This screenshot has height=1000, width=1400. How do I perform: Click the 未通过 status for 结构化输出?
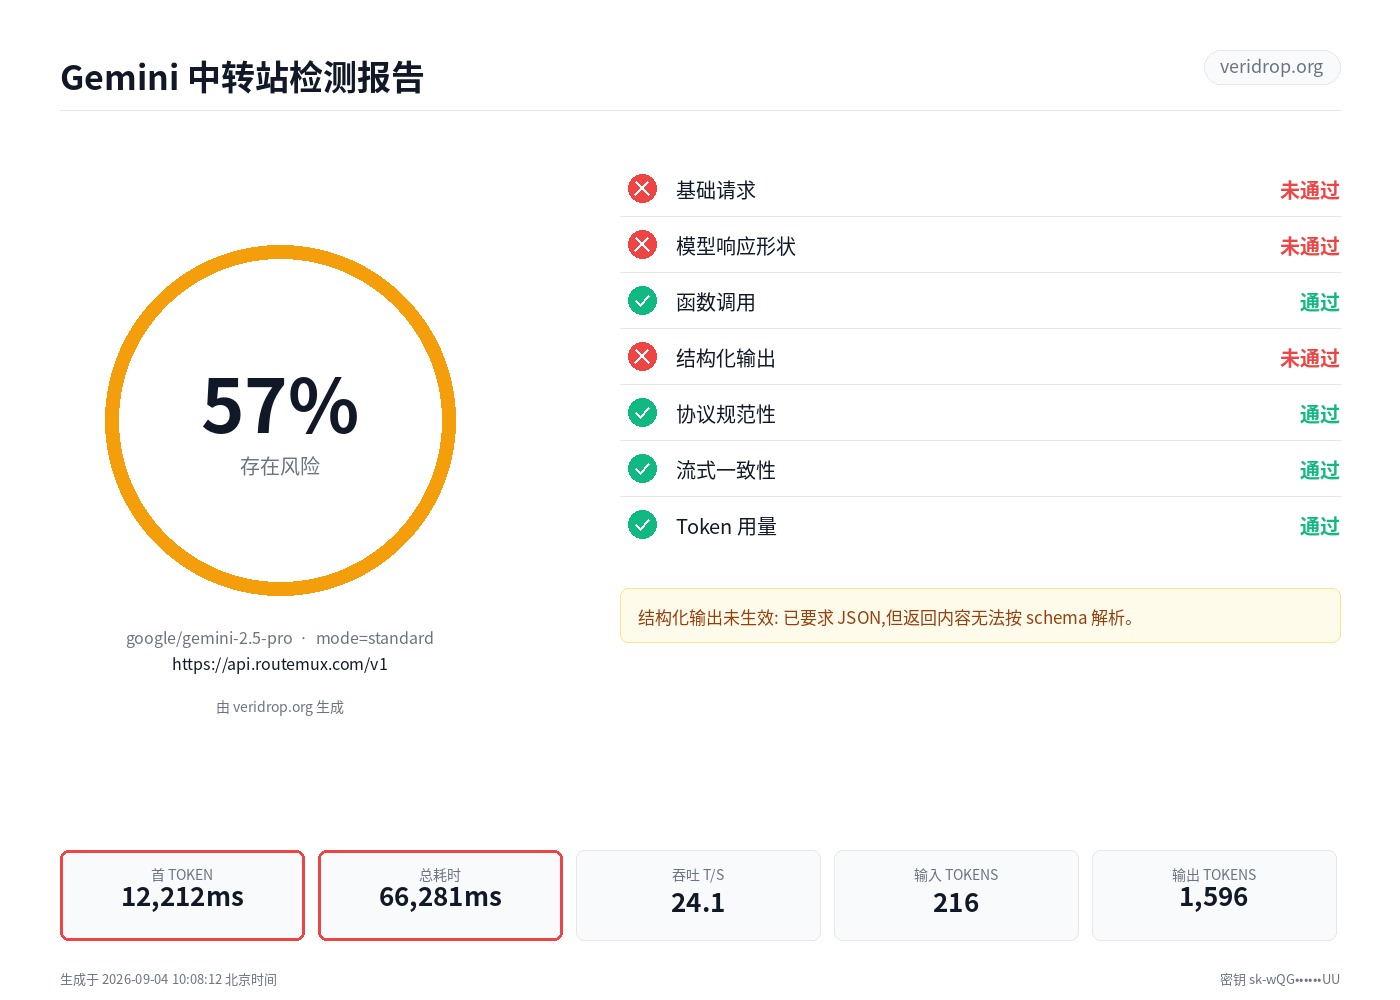click(1309, 358)
